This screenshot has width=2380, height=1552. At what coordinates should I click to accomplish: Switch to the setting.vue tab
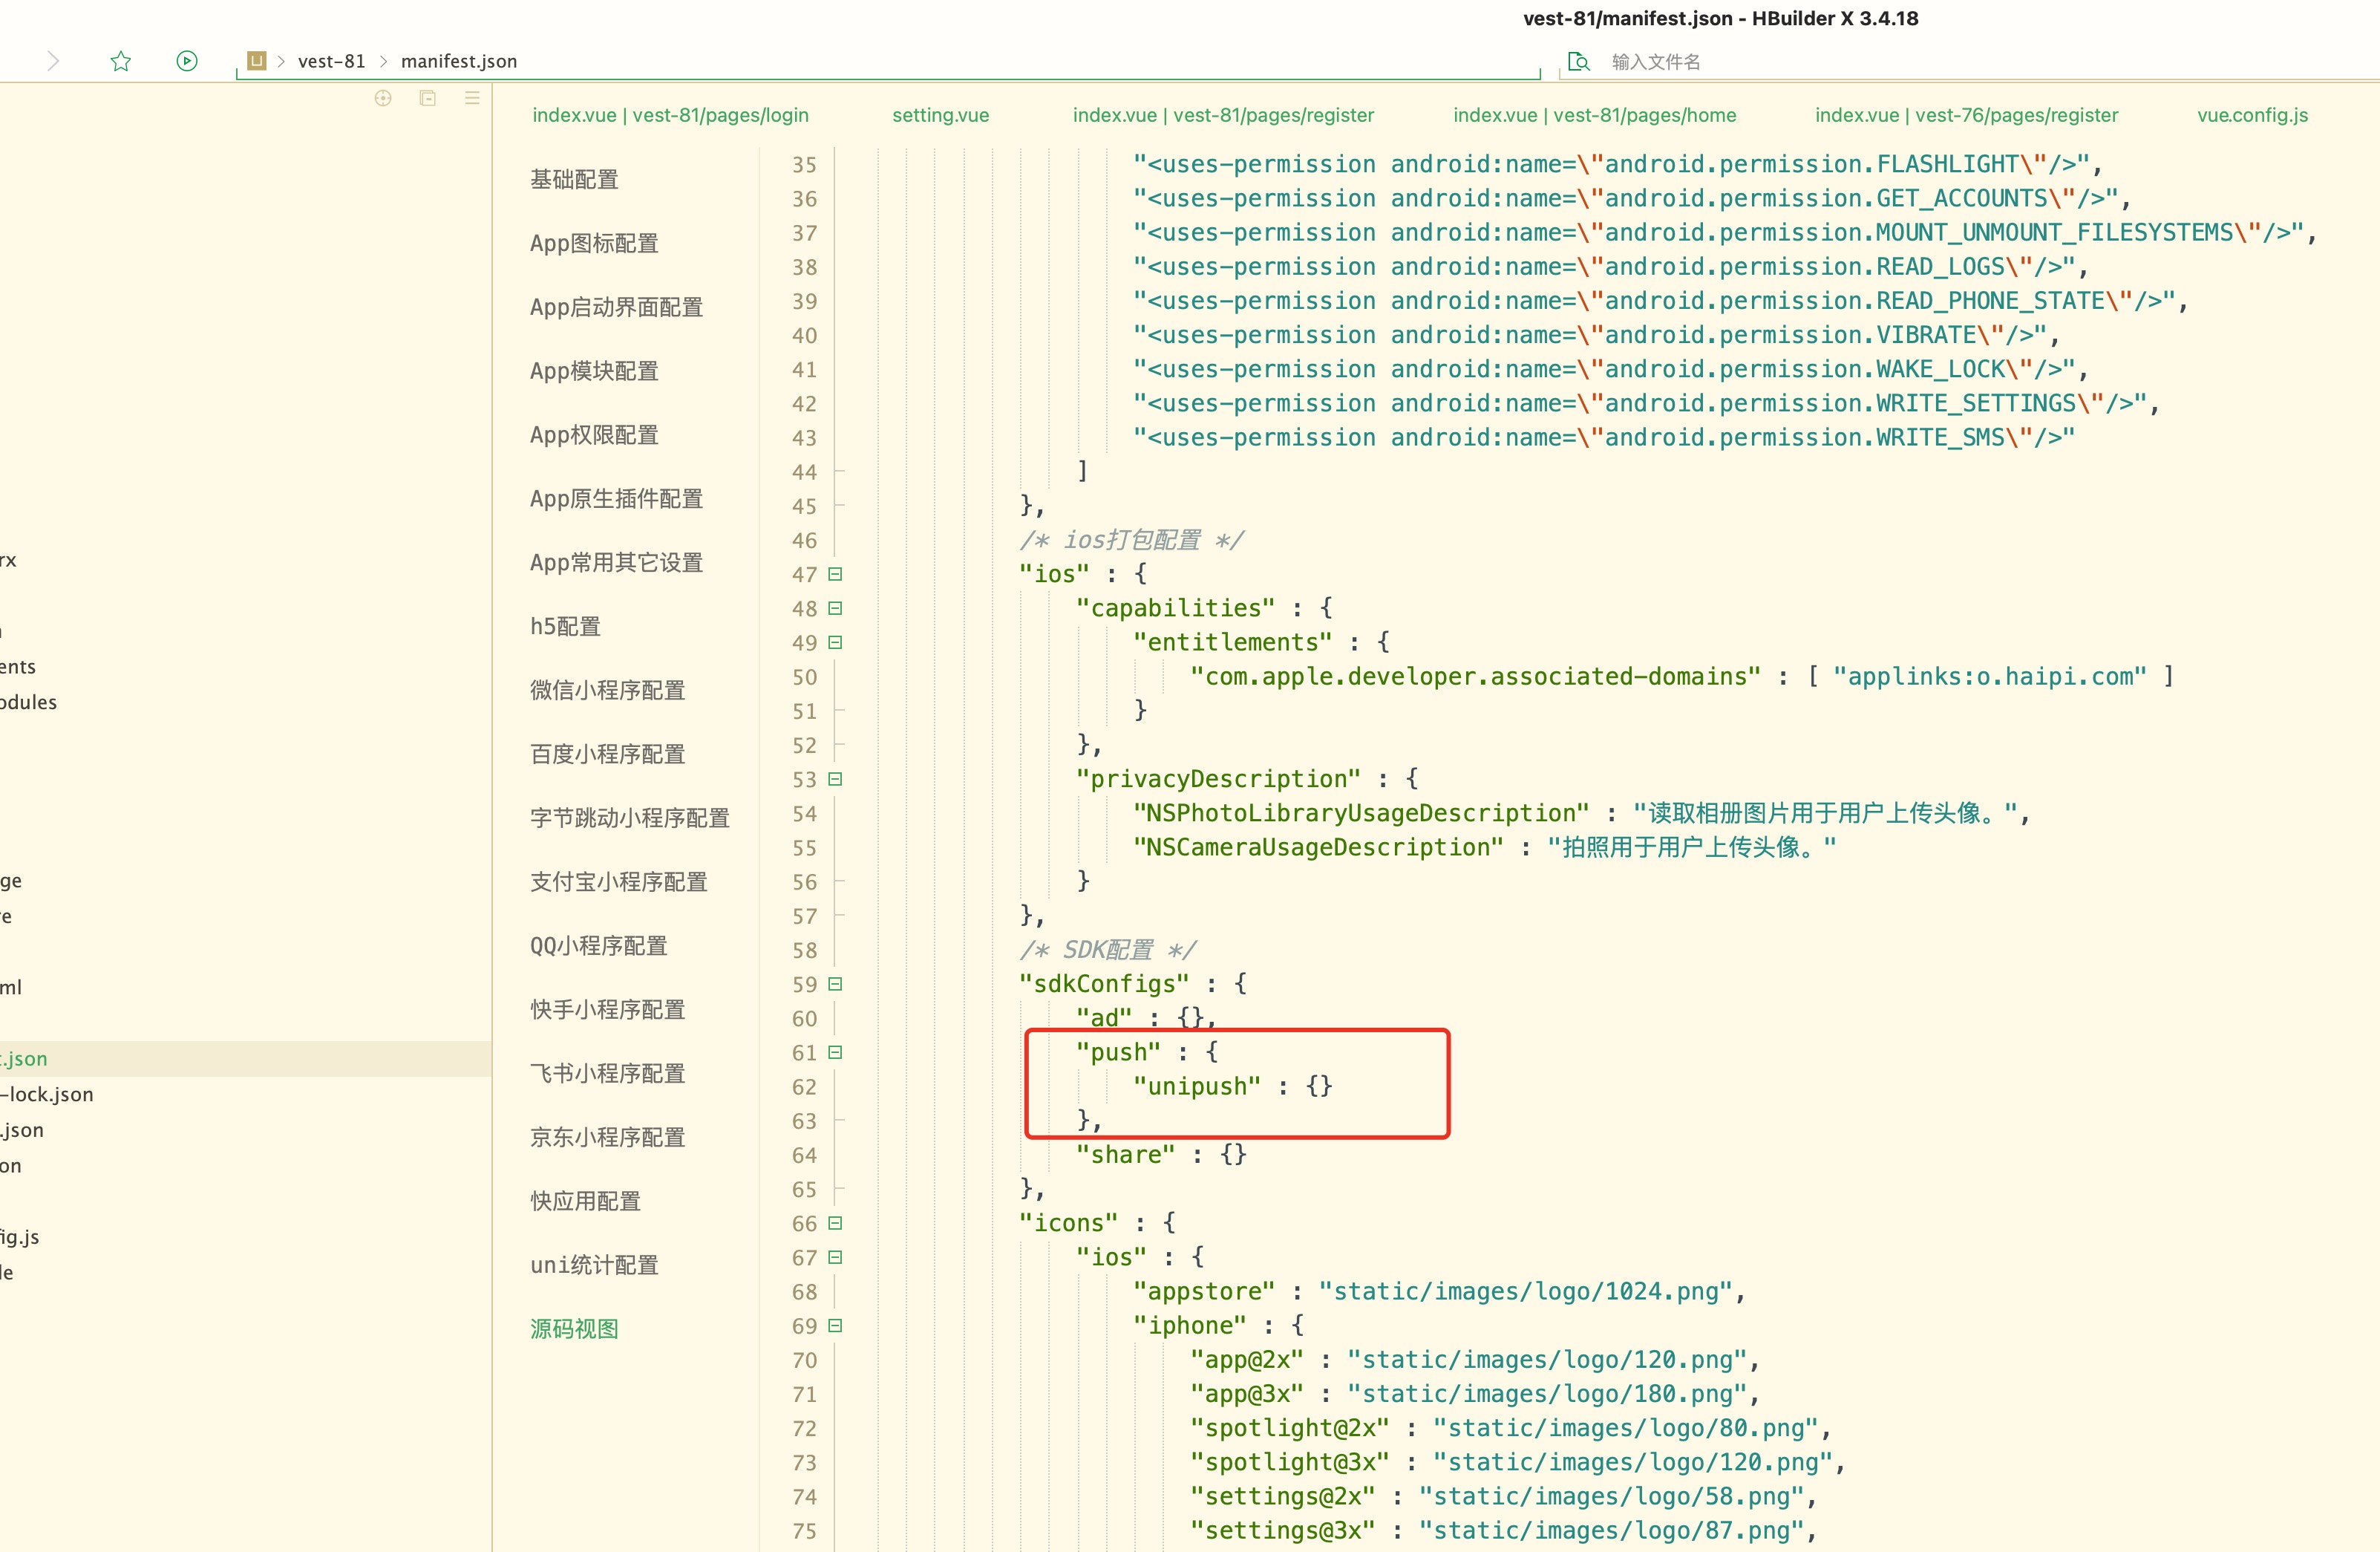coord(940,115)
